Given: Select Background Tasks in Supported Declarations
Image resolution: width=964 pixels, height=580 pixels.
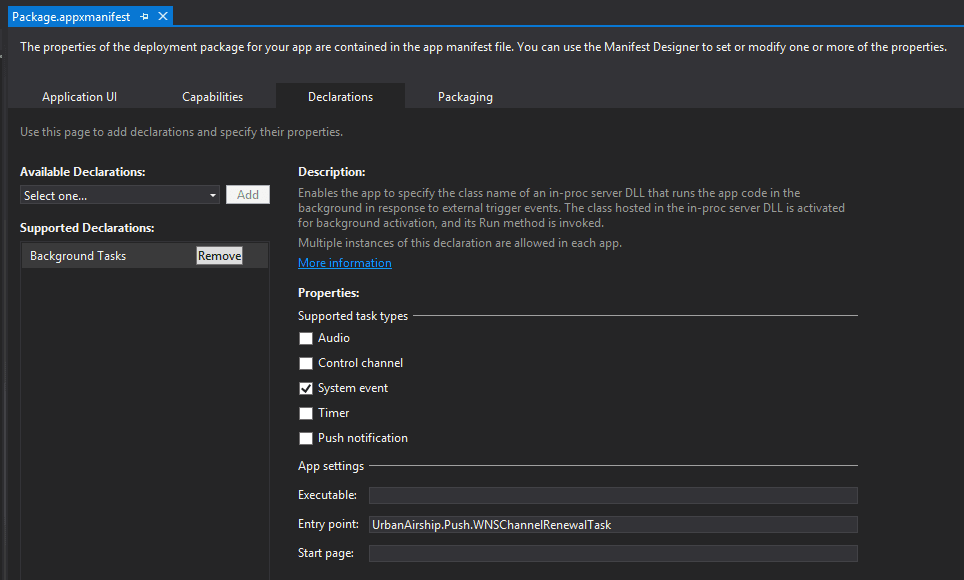Looking at the screenshot, I should point(78,256).
